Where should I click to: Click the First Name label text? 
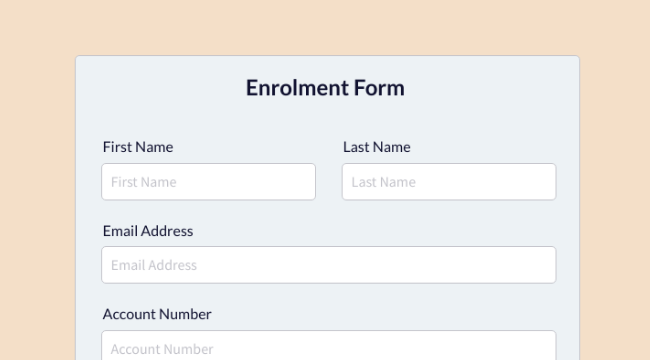click(138, 147)
